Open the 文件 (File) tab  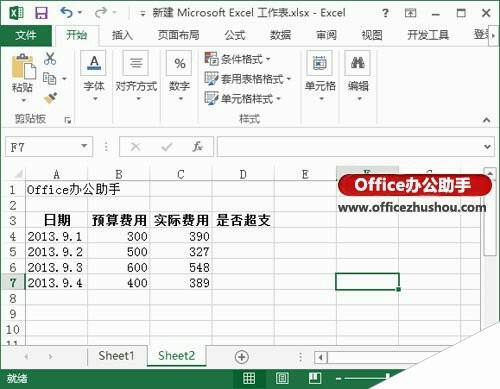click(26, 35)
